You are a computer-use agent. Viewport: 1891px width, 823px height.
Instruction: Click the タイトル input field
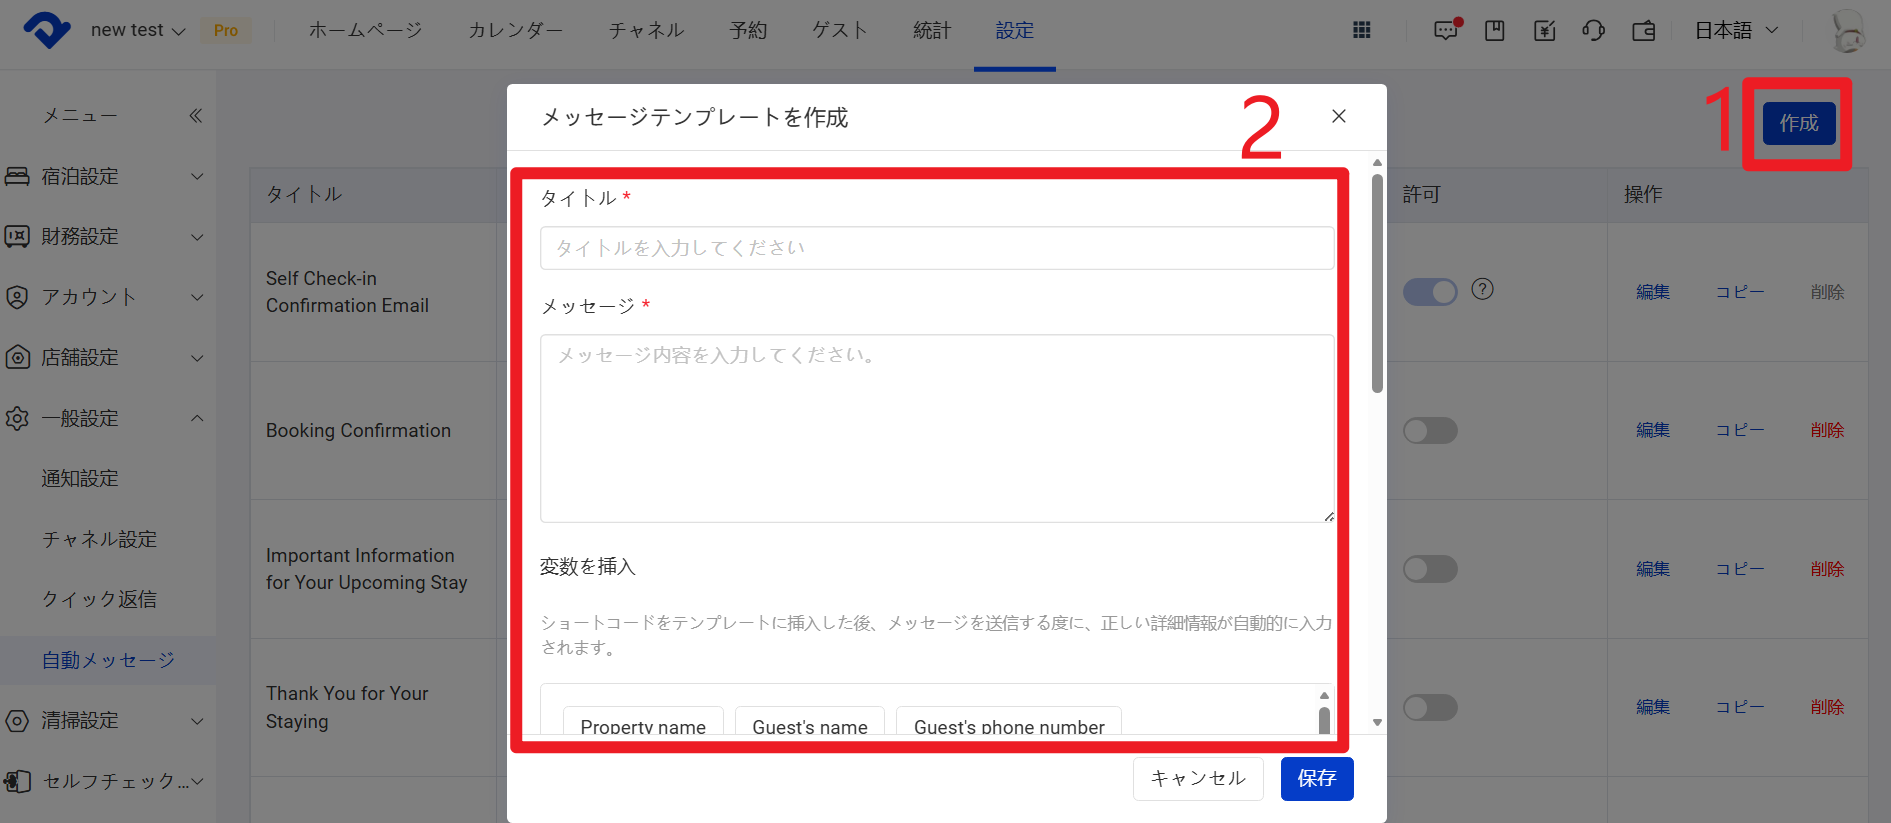(x=936, y=248)
